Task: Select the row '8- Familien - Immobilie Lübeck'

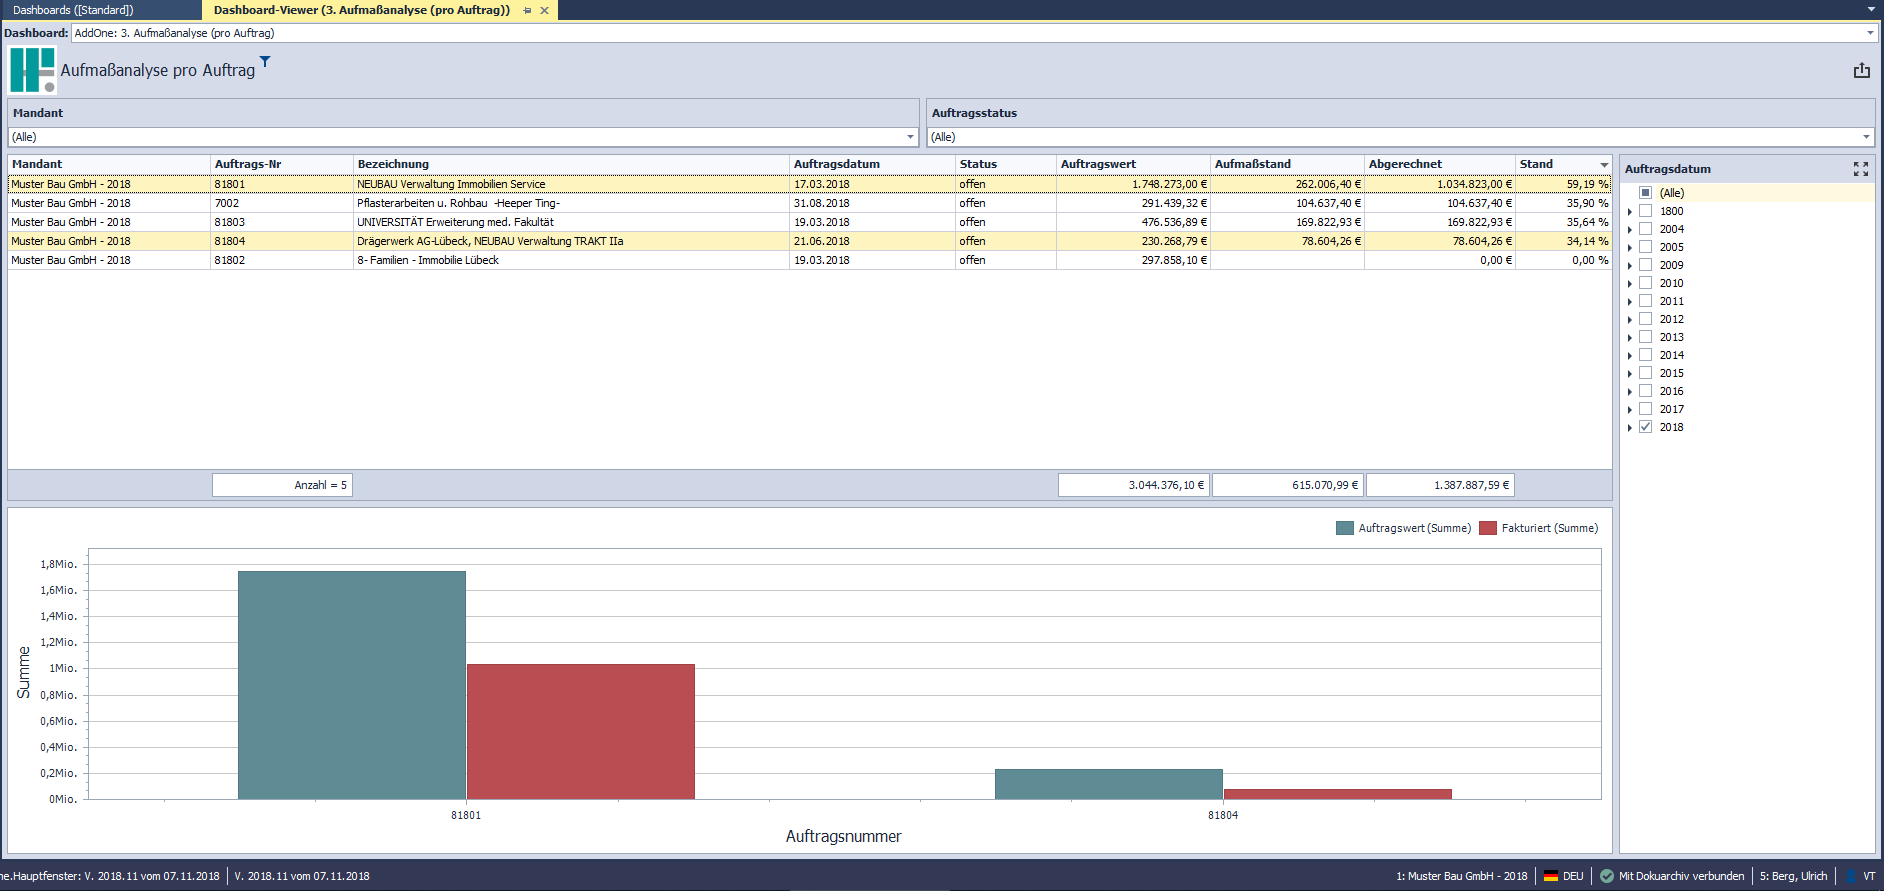Action: (x=810, y=260)
